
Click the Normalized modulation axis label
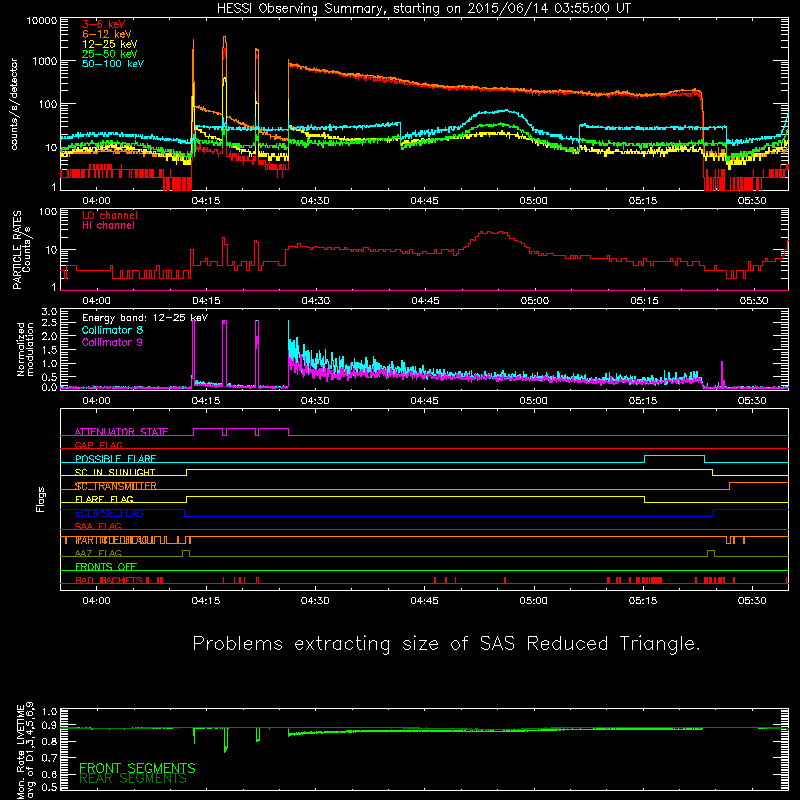(x=25, y=349)
